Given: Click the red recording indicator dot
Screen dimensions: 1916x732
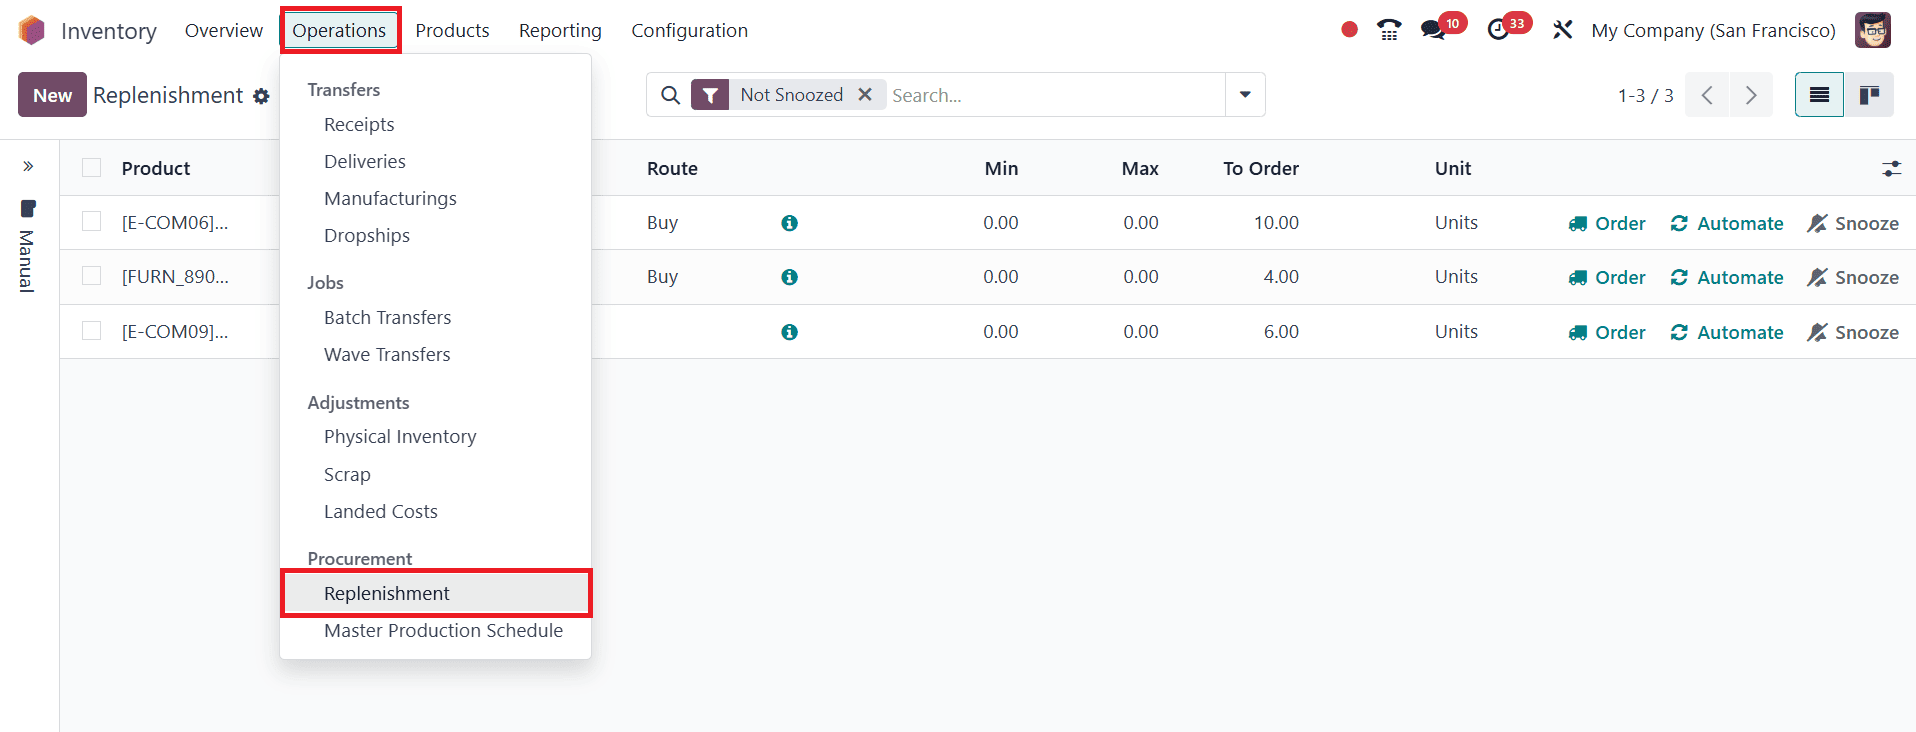Looking at the screenshot, I should tap(1349, 30).
